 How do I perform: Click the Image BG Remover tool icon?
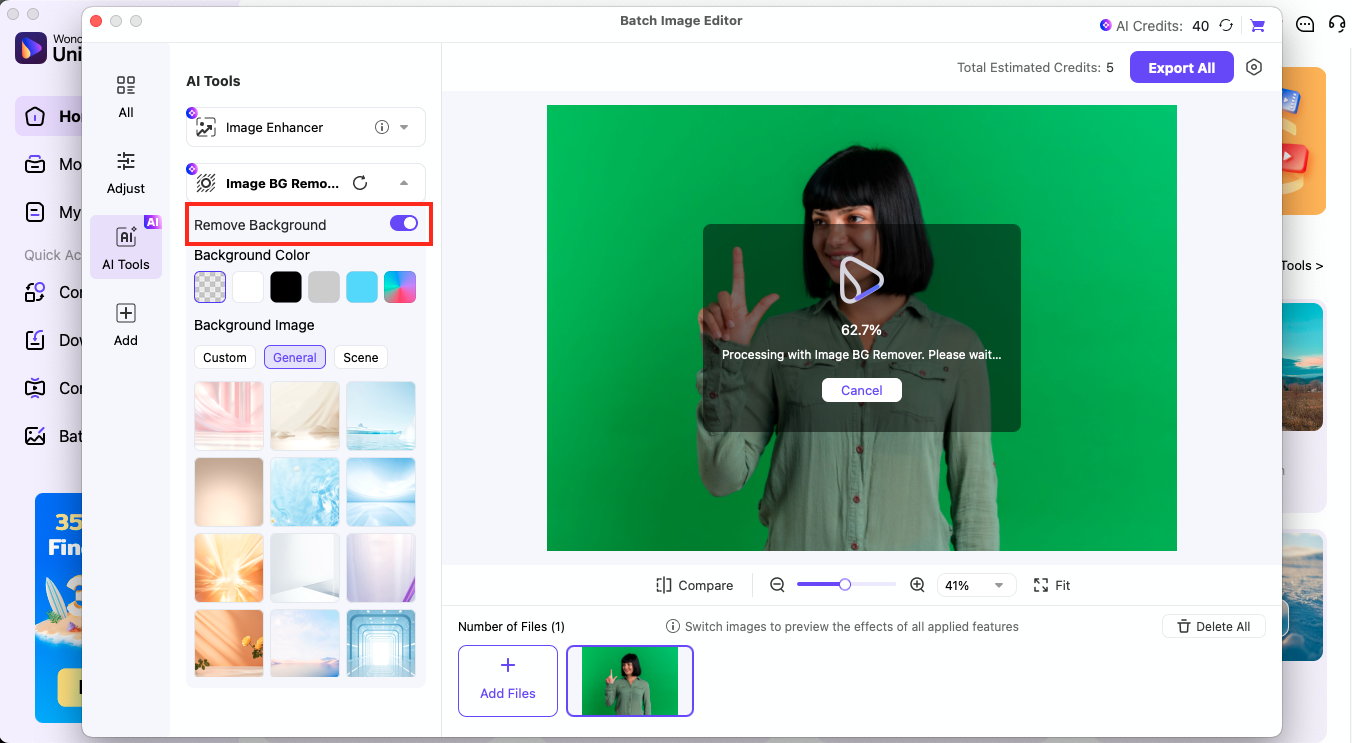coord(206,183)
